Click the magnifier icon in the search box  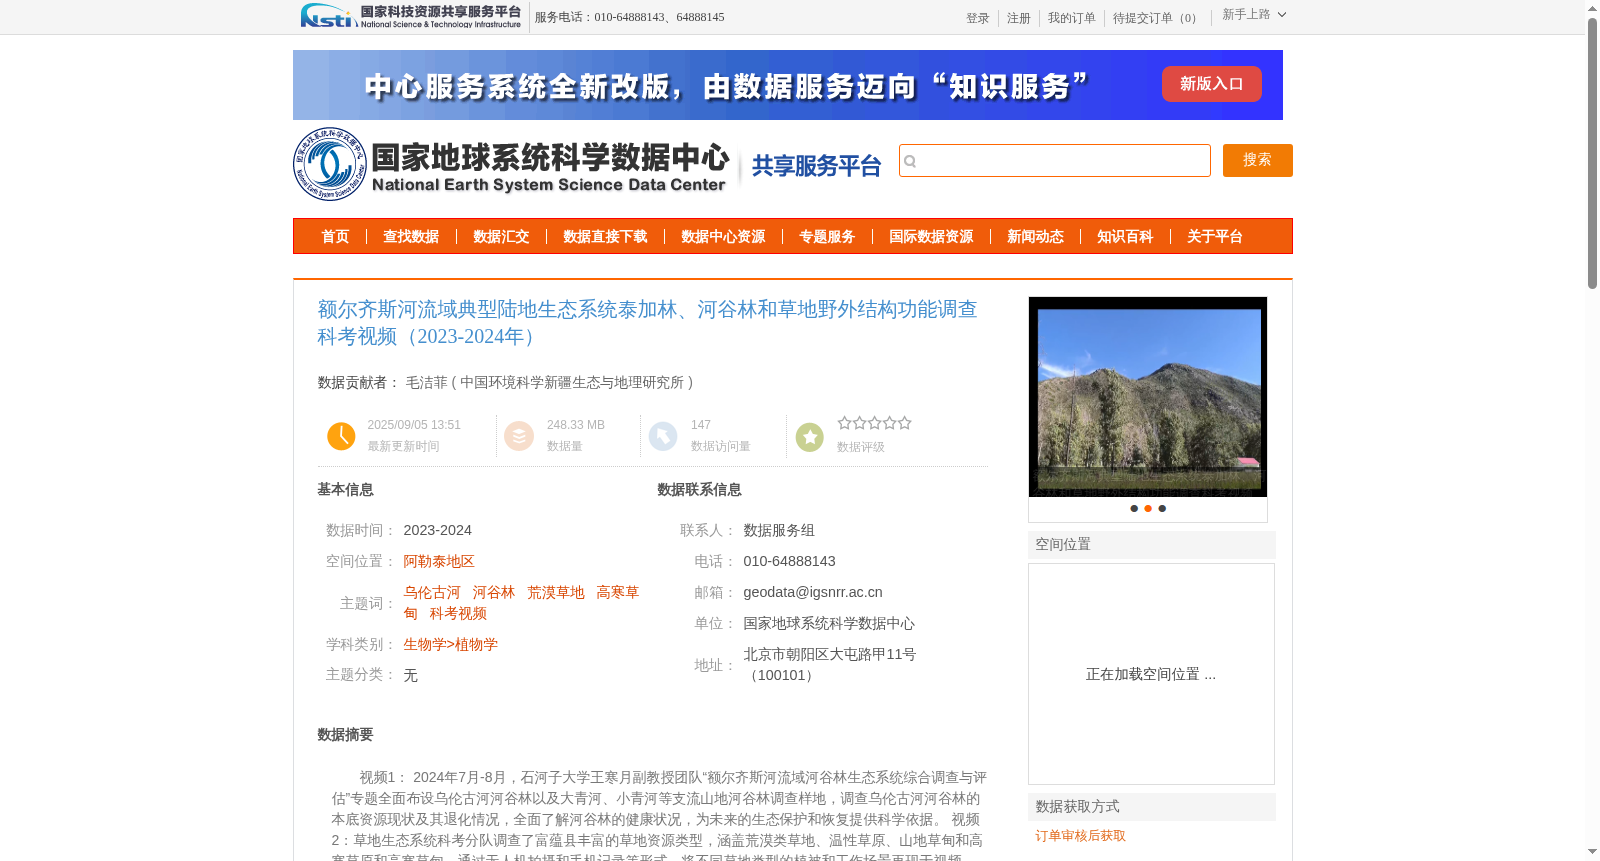pos(910,161)
